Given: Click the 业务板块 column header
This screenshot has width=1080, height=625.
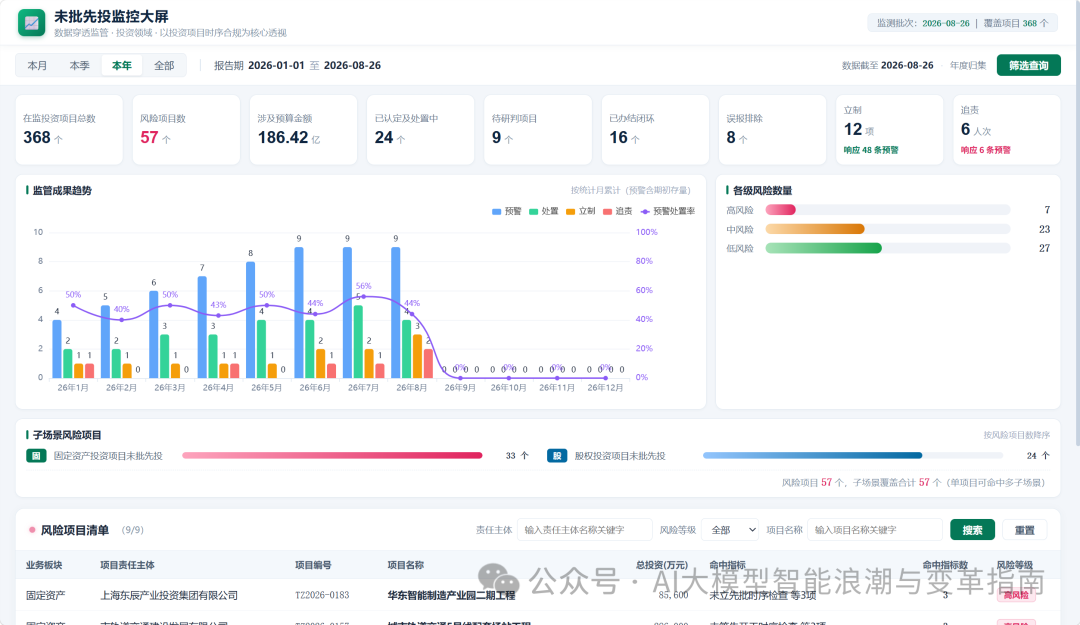Looking at the screenshot, I should tap(44, 565).
